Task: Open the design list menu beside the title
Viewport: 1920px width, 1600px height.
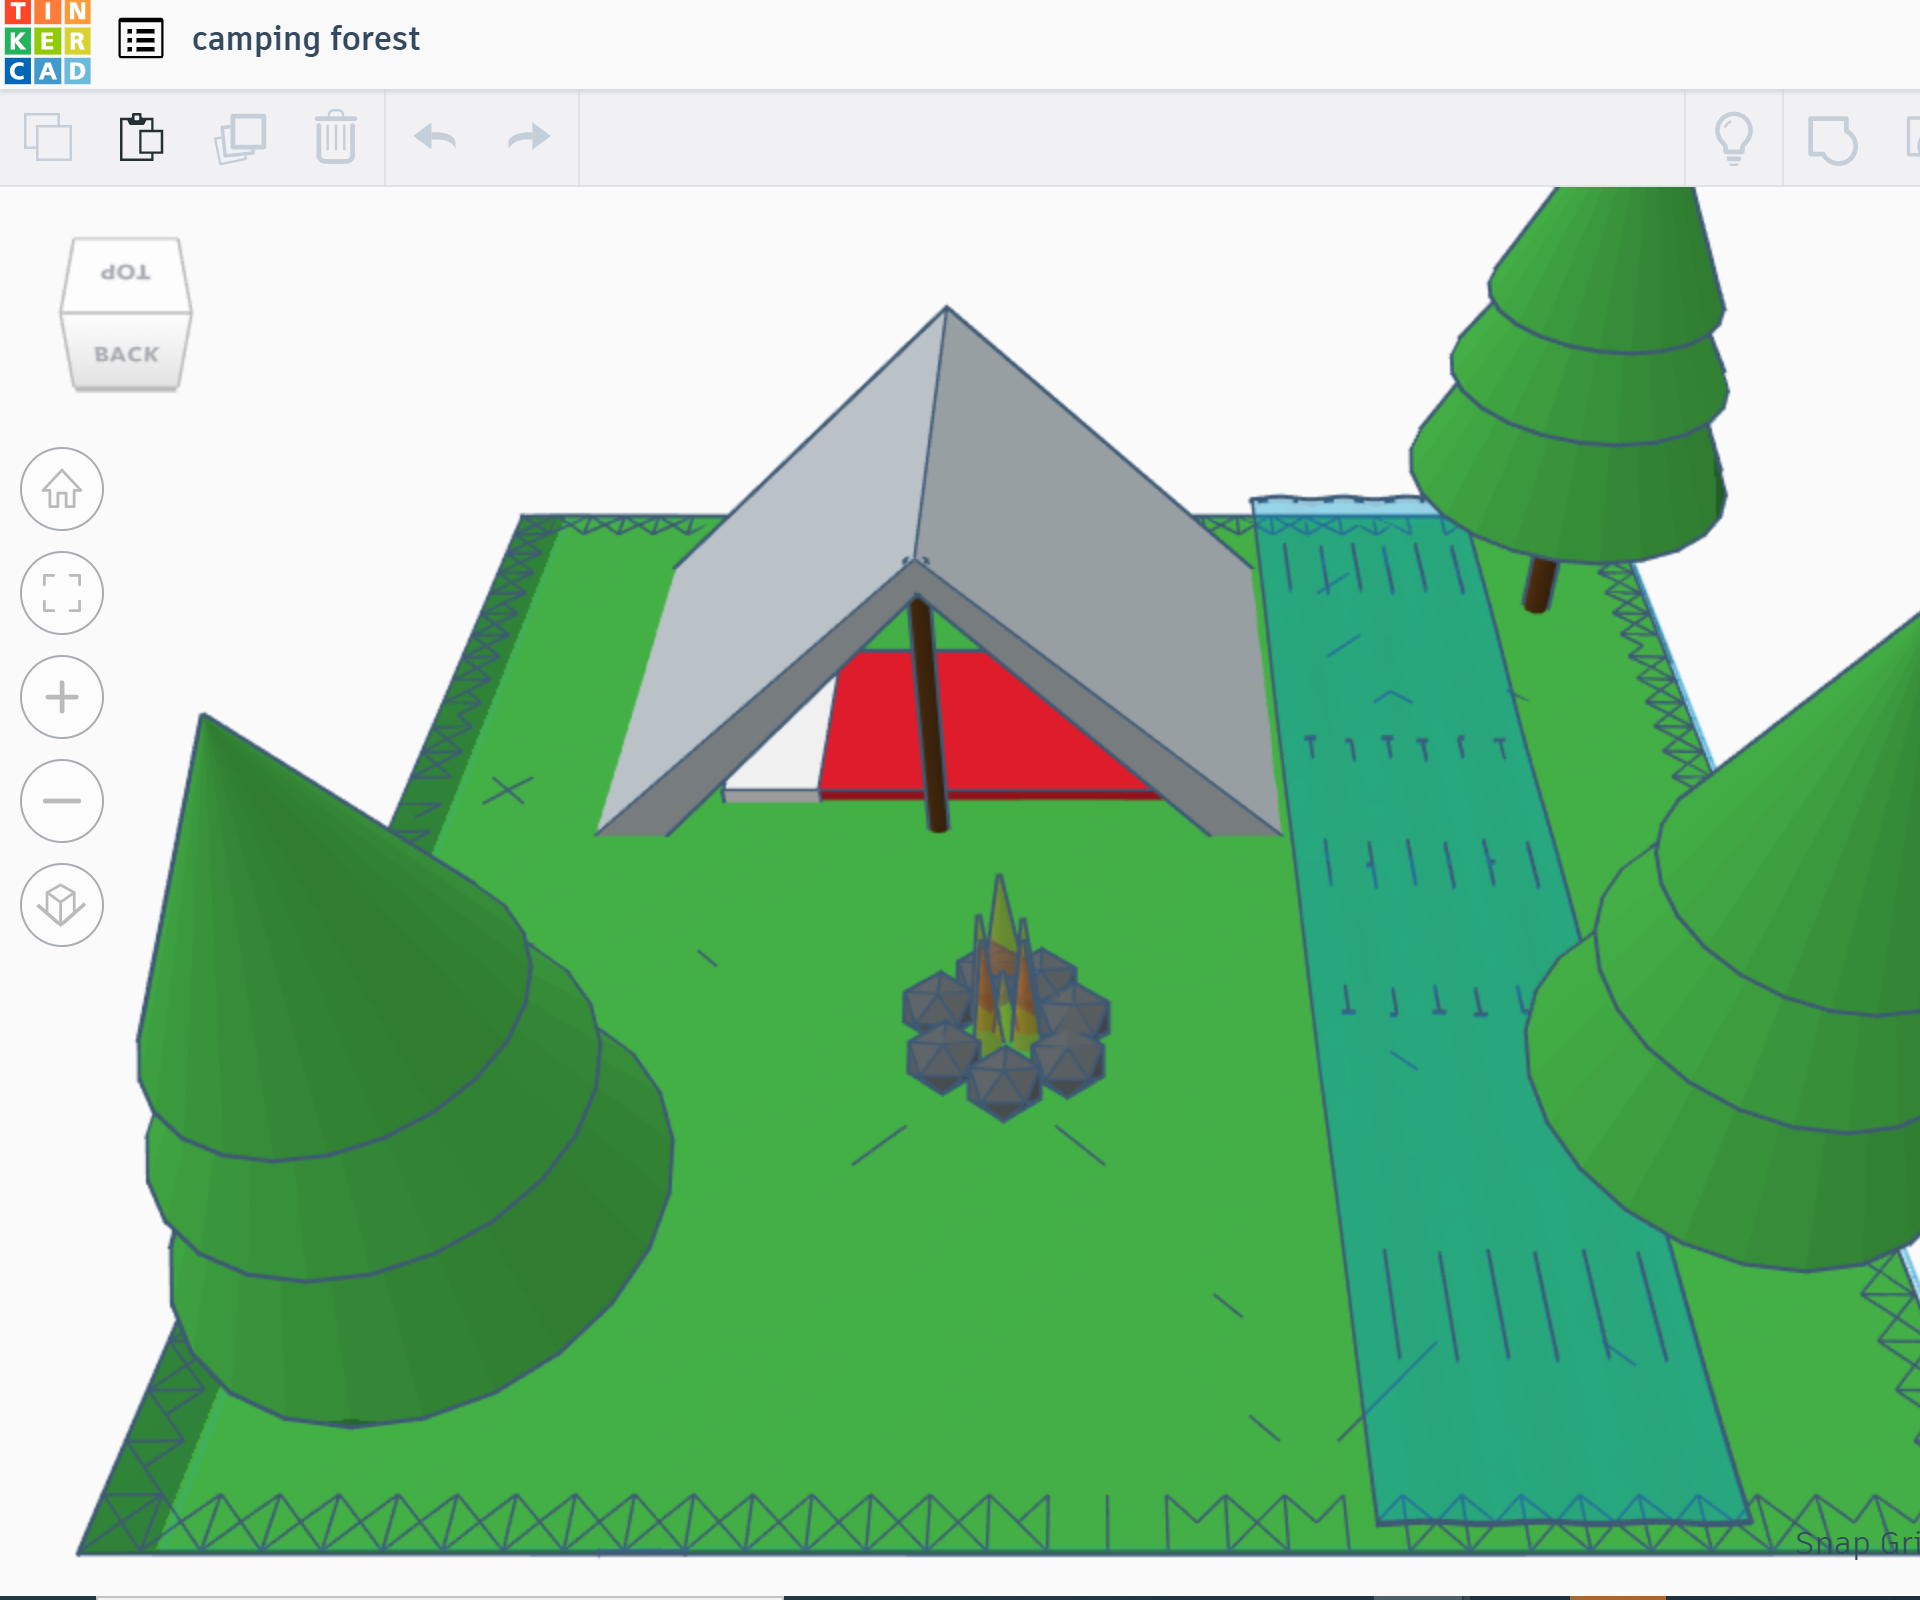Action: click(x=141, y=39)
